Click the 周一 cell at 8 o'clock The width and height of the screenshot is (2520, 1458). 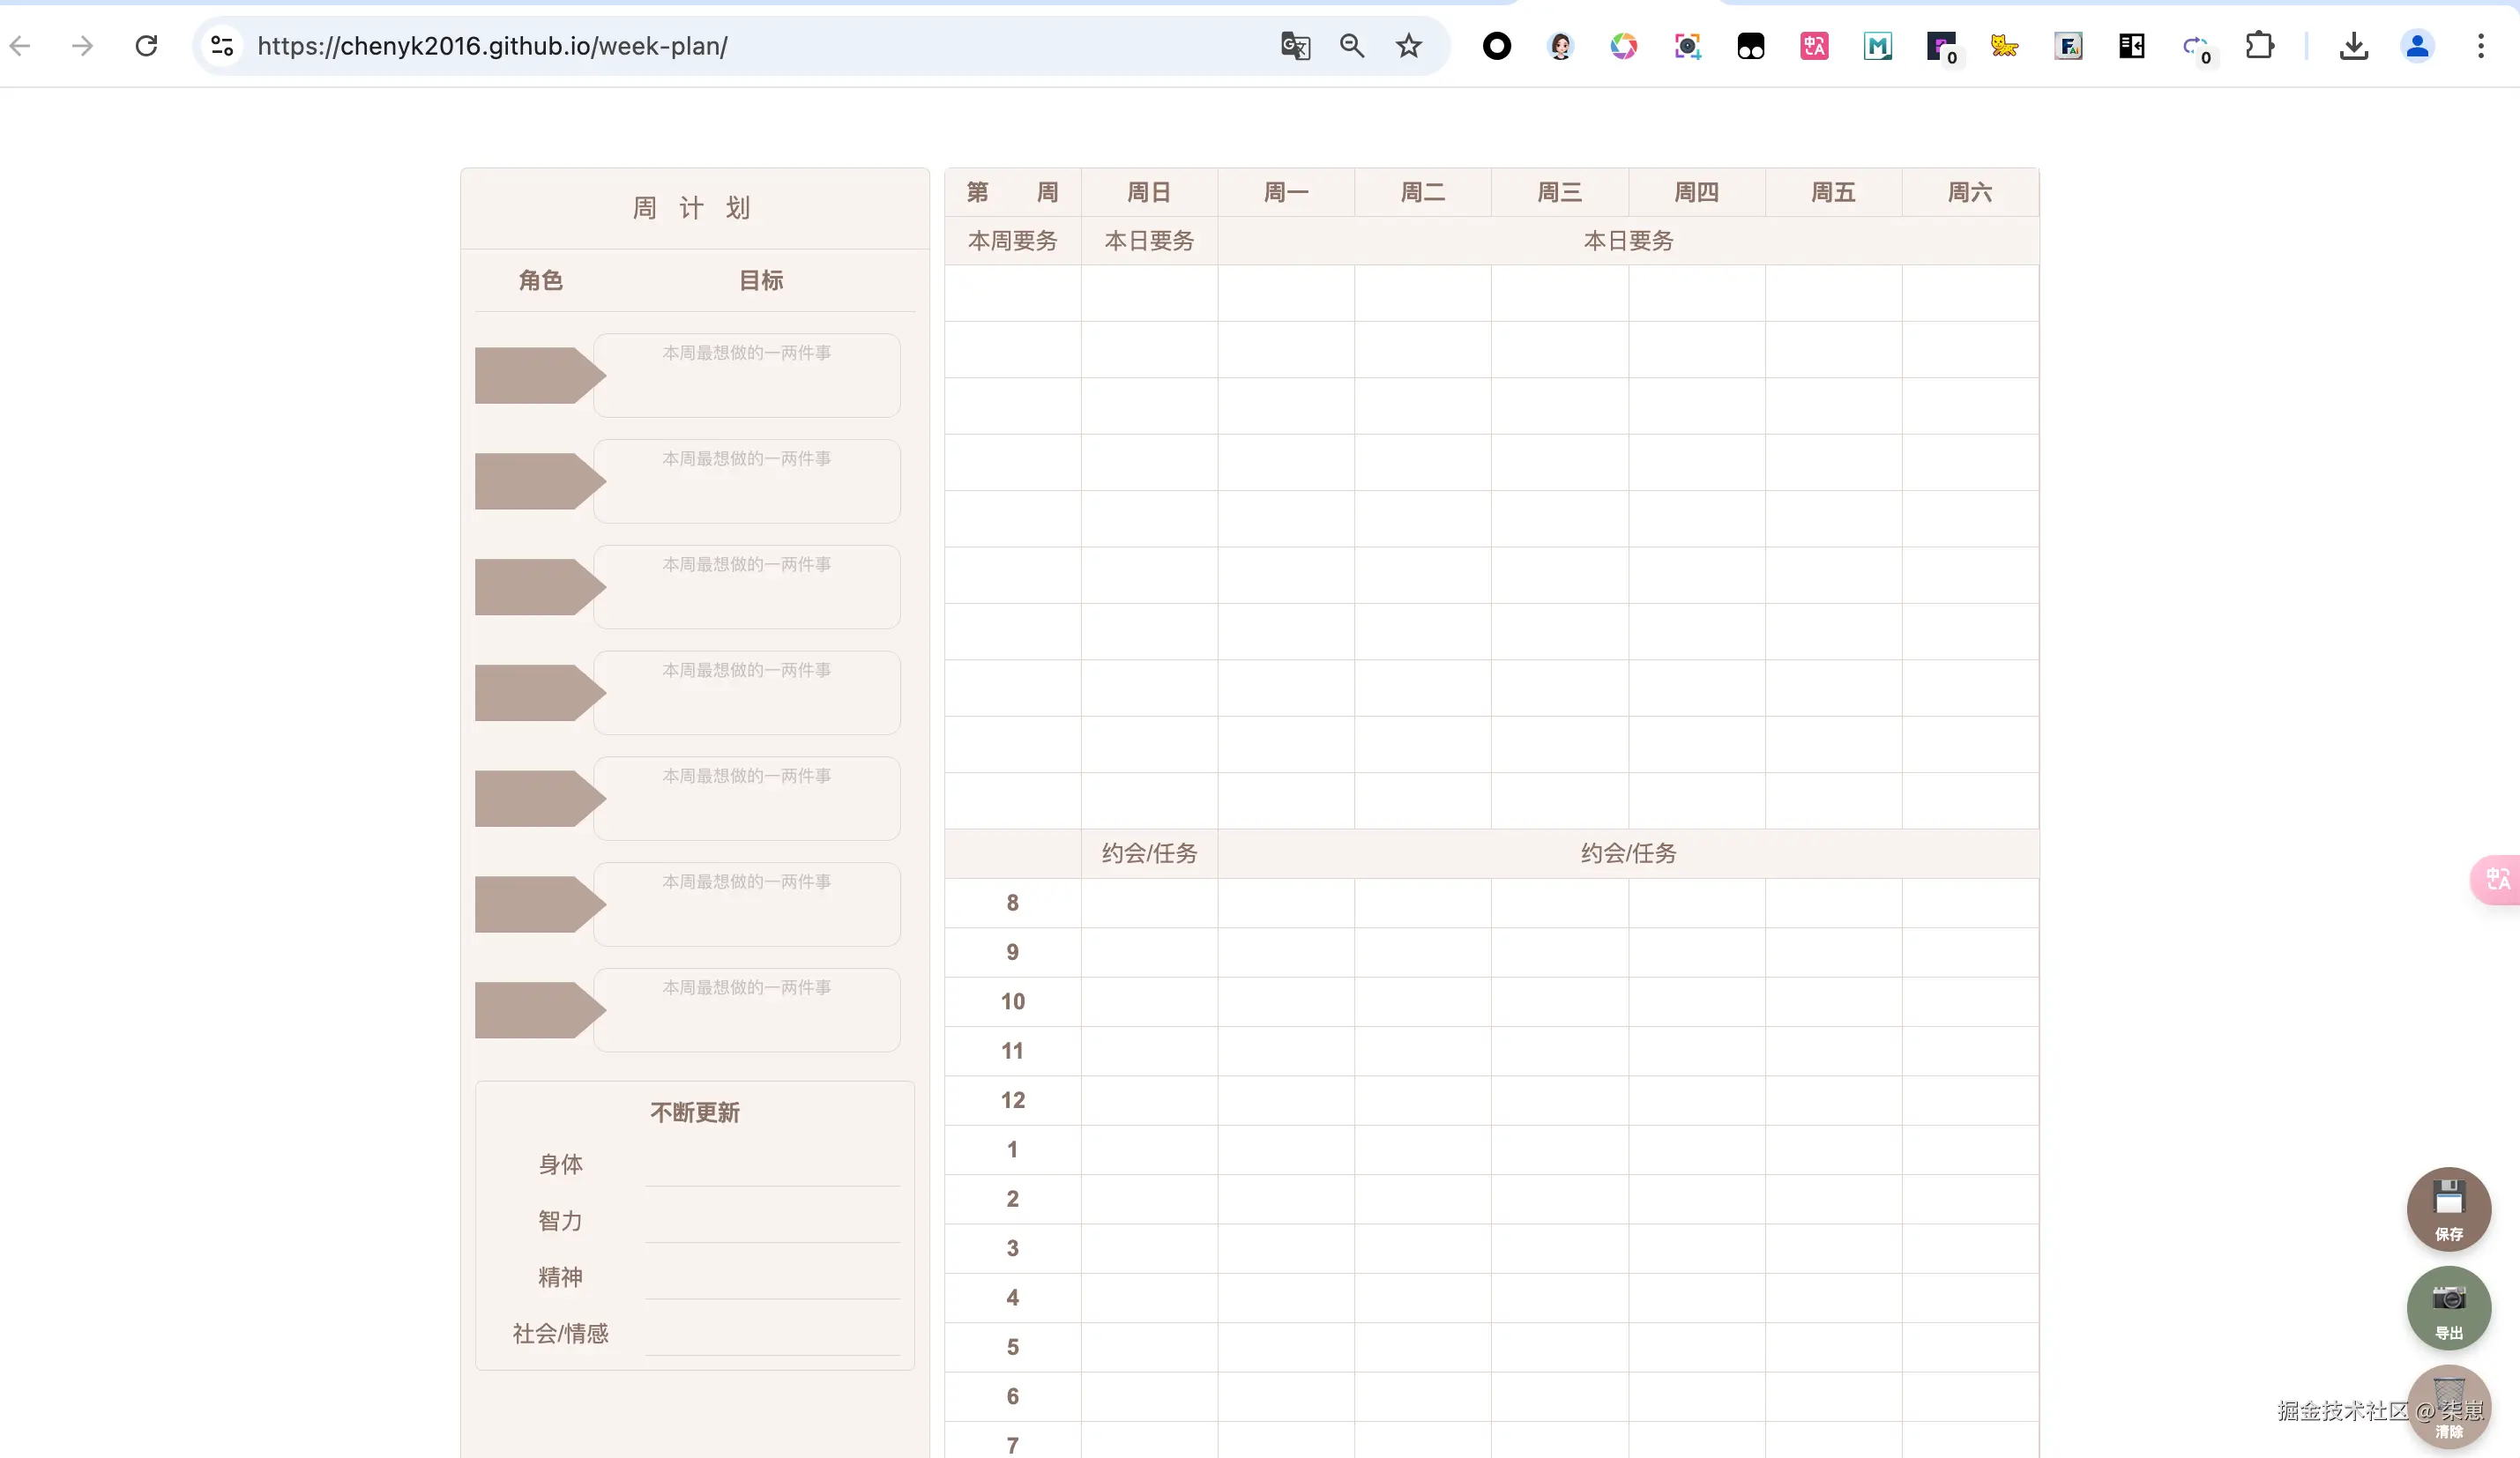[x=1286, y=903]
